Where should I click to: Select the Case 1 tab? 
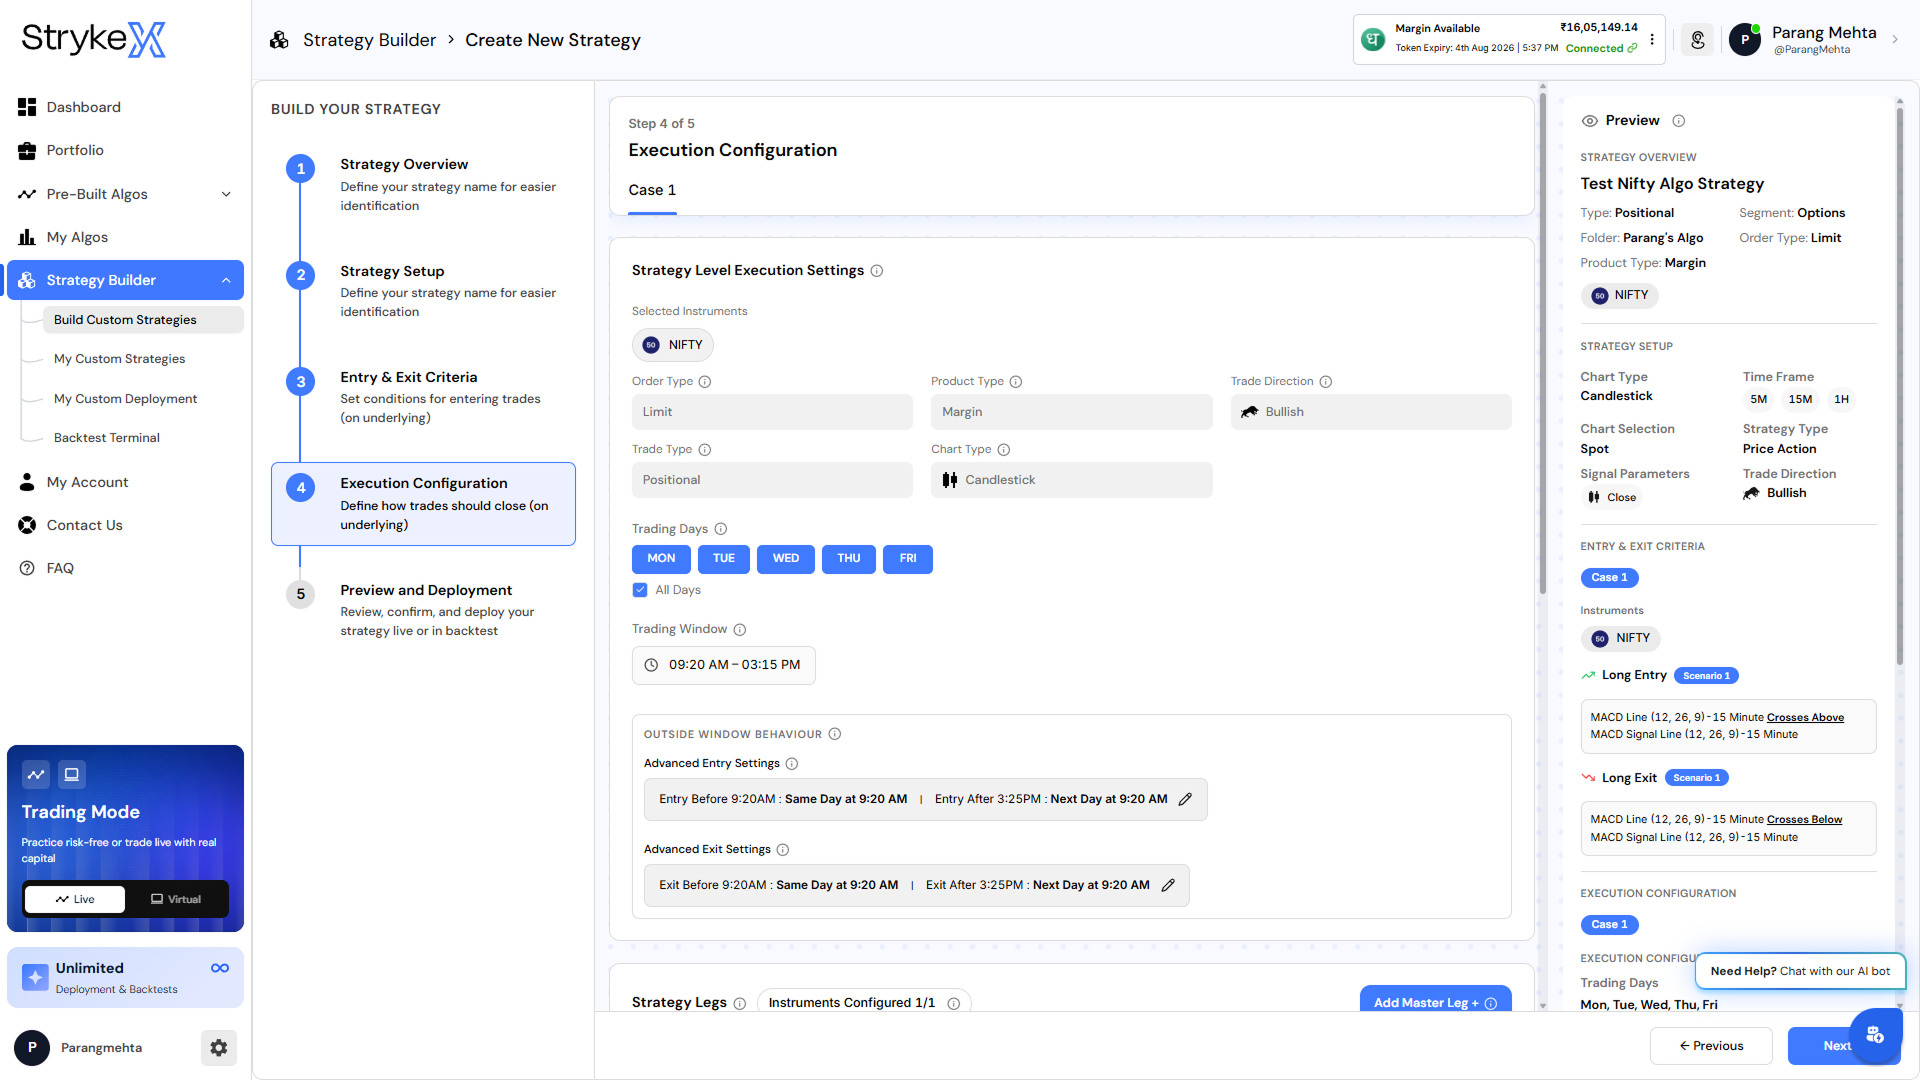click(x=652, y=190)
